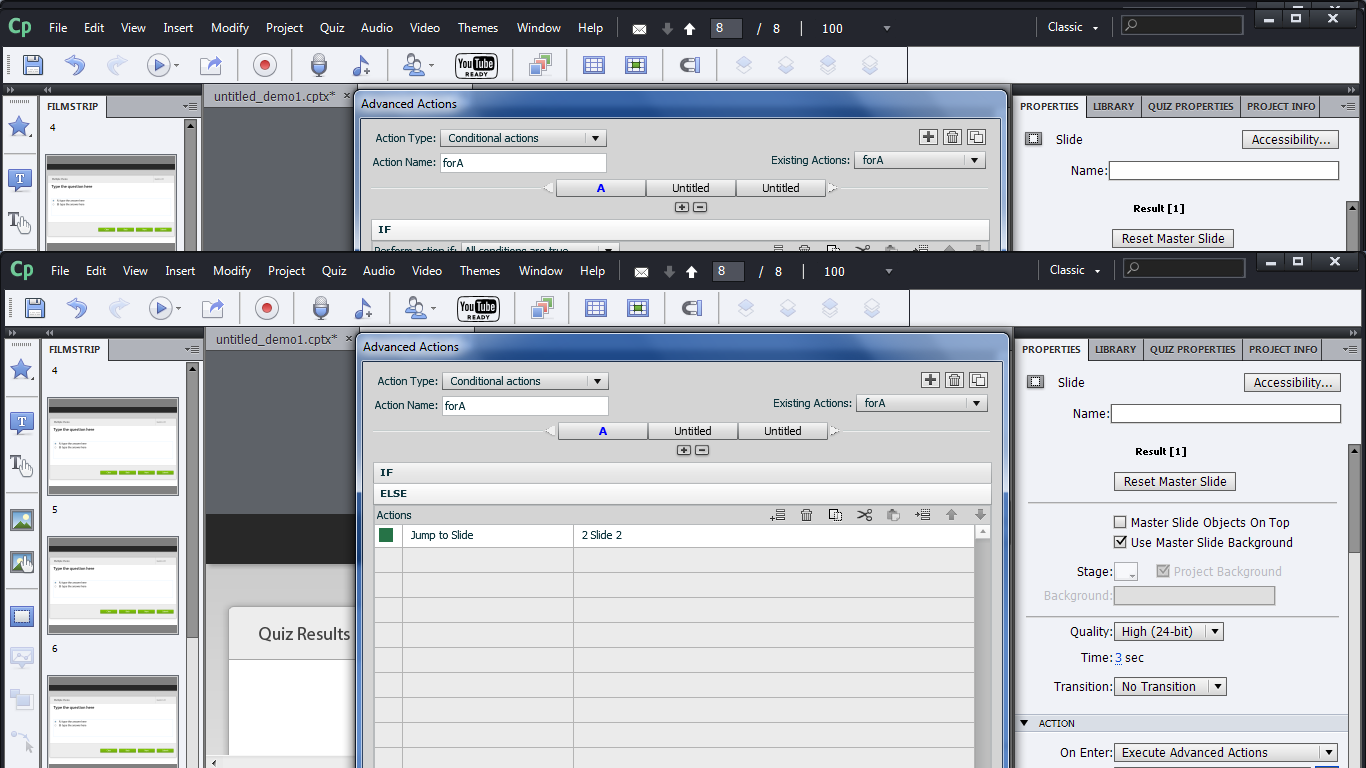Click the magnet Snap icon in lower toolbar
This screenshot has height=768, width=1366.
[x=691, y=308]
